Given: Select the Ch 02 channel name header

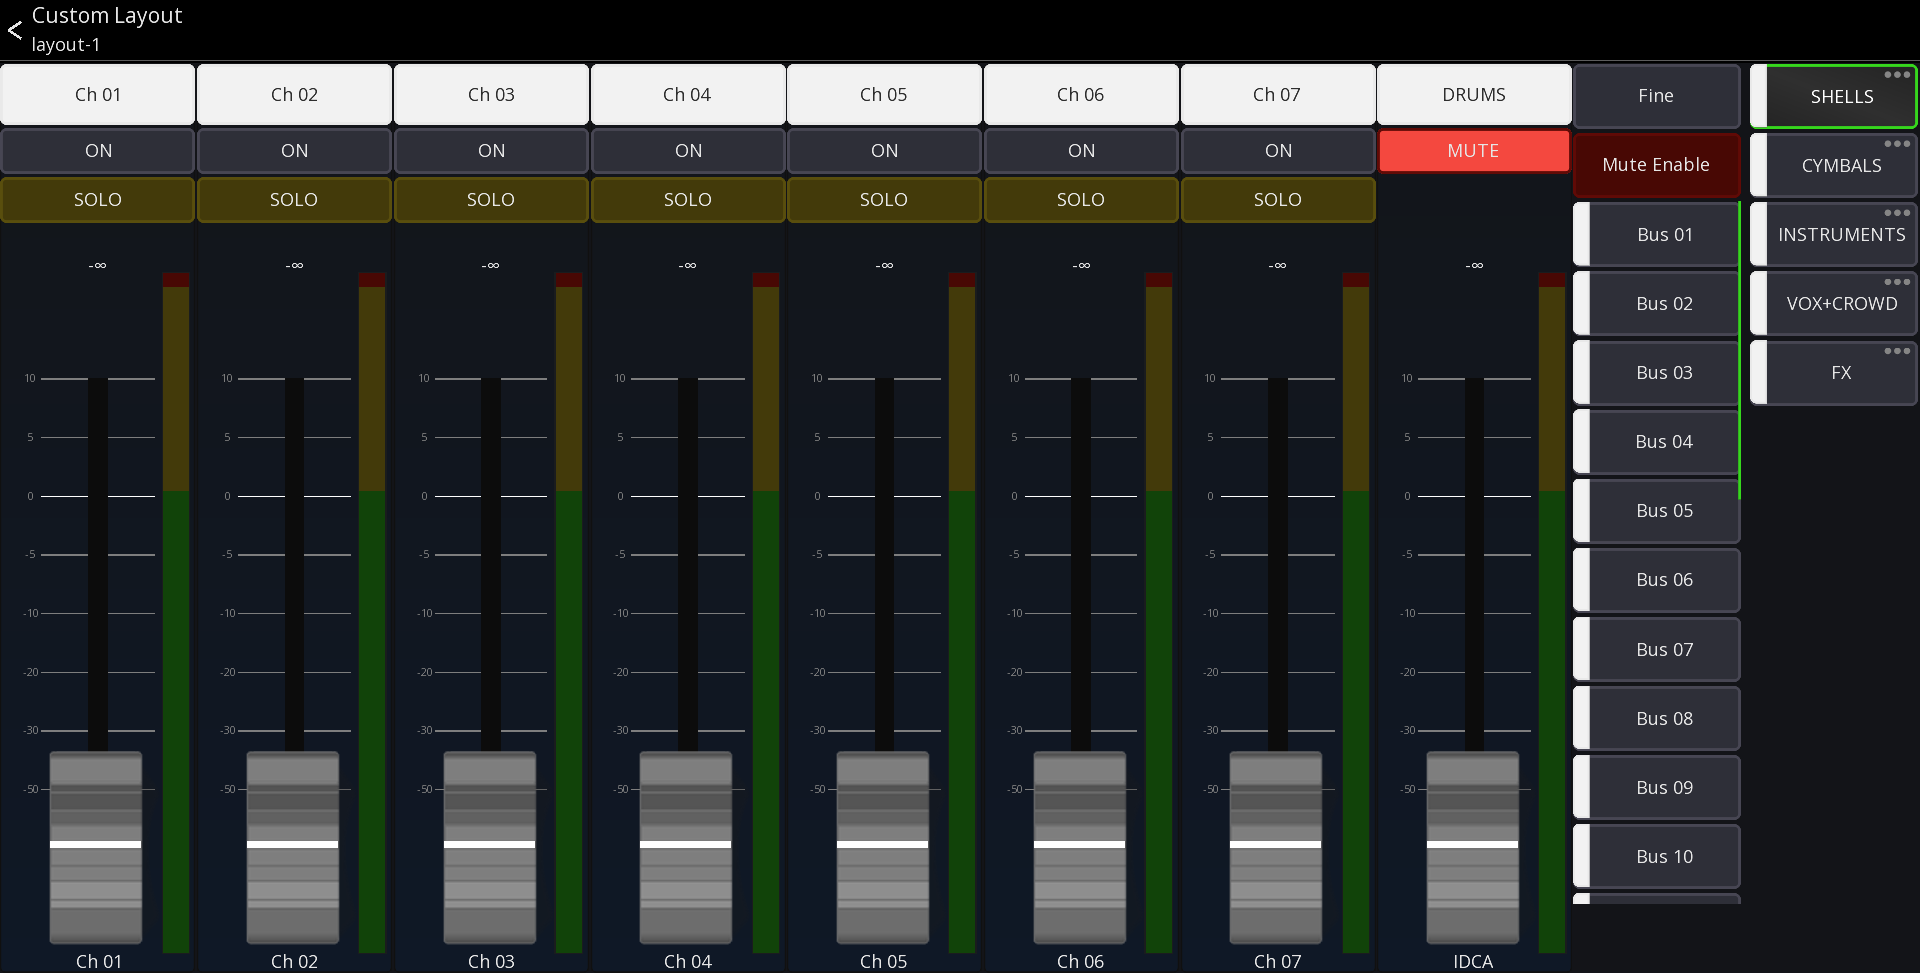Looking at the screenshot, I should [x=294, y=95].
